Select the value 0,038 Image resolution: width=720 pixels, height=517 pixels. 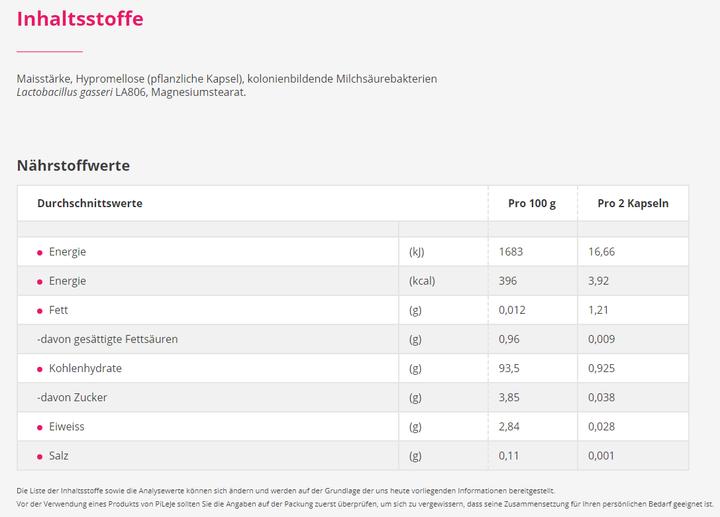pos(602,397)
